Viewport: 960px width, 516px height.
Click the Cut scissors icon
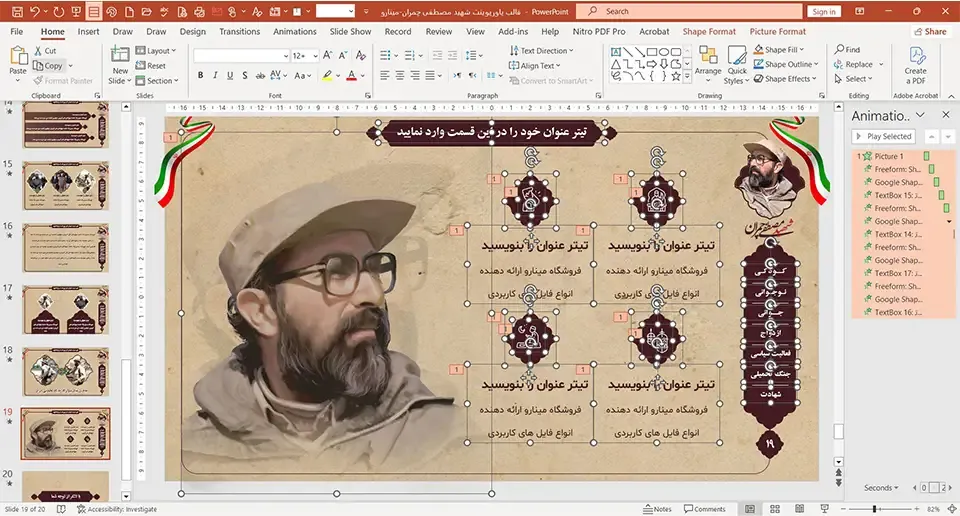point(37,51)
